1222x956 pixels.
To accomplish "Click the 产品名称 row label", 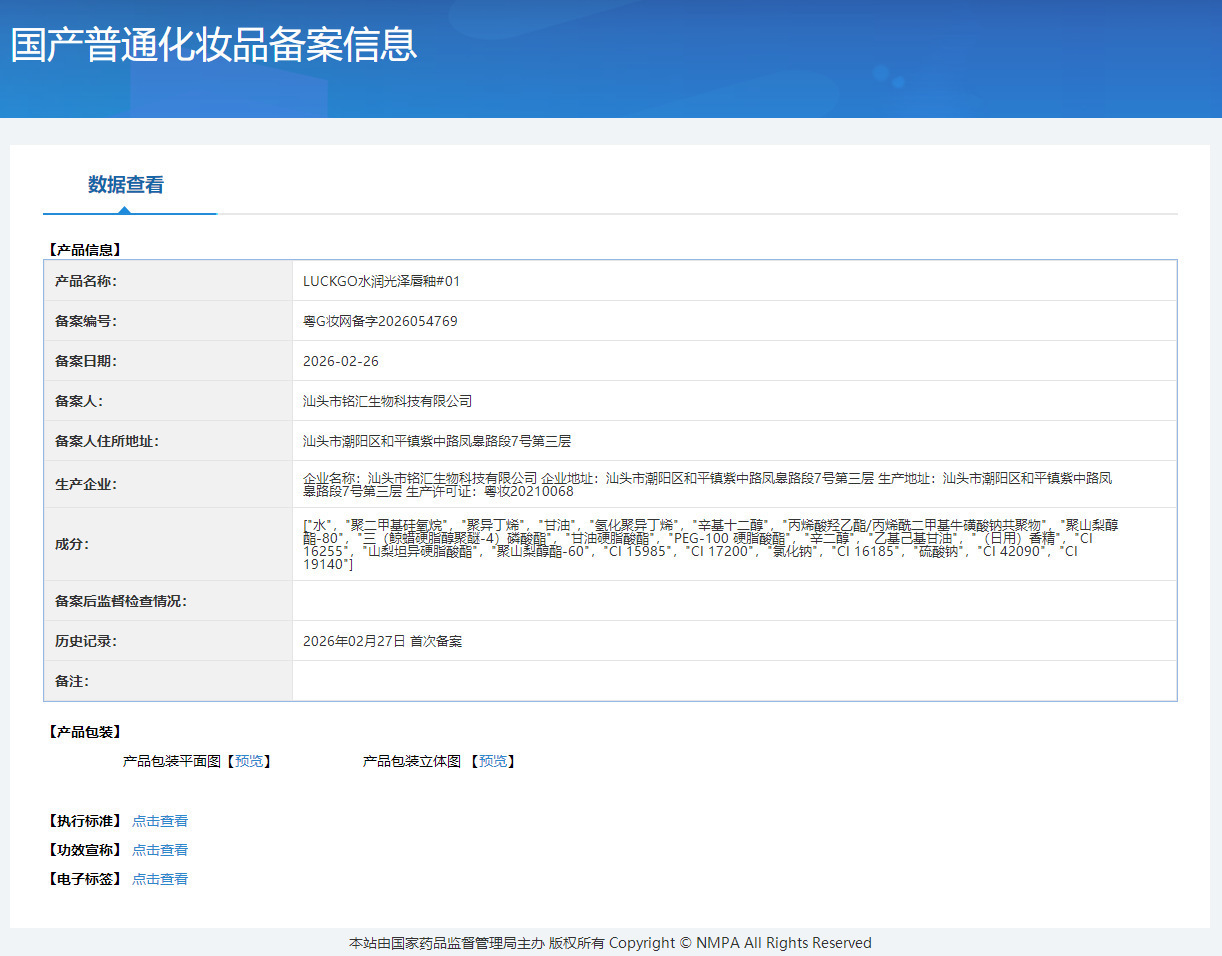I will click(86, 281).
